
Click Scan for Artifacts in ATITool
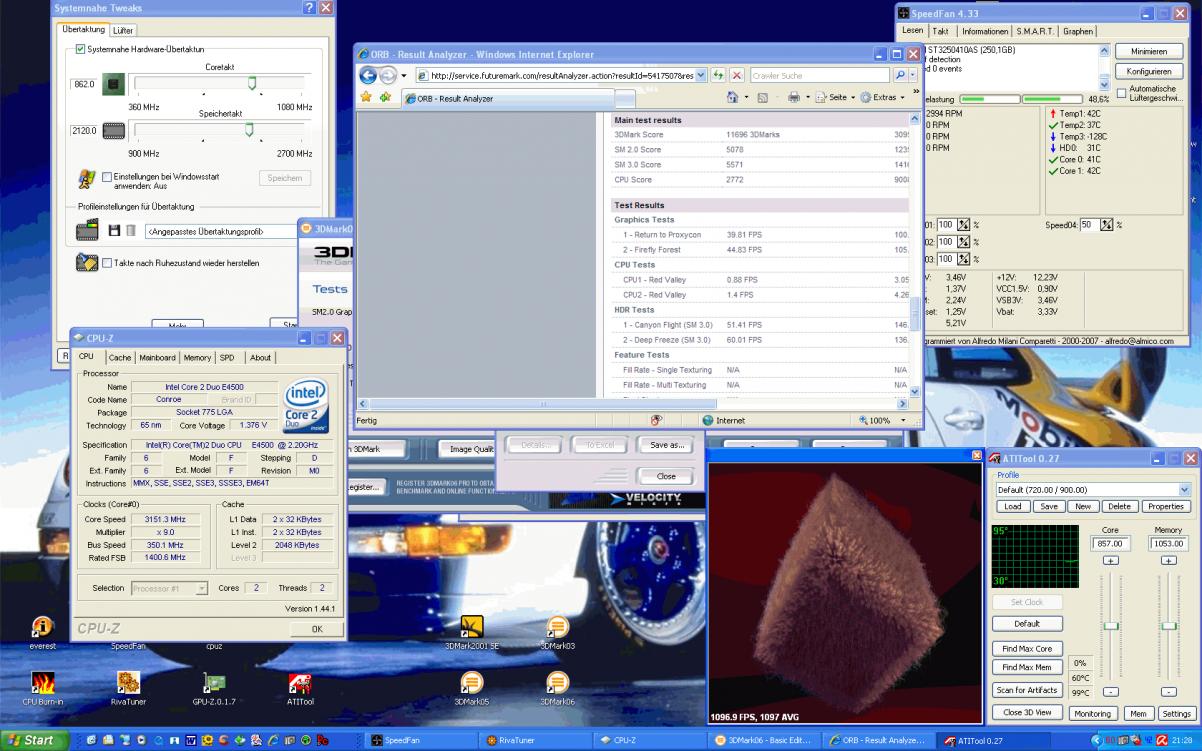pos(1027,690)
